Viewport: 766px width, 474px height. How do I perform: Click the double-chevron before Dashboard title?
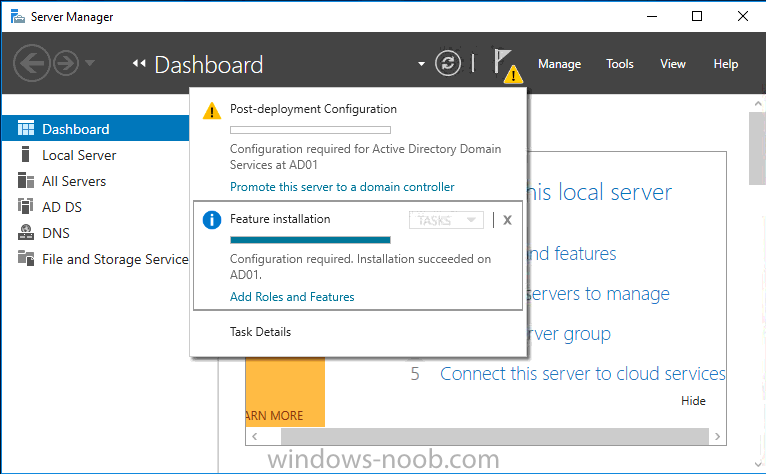point(139,64)
